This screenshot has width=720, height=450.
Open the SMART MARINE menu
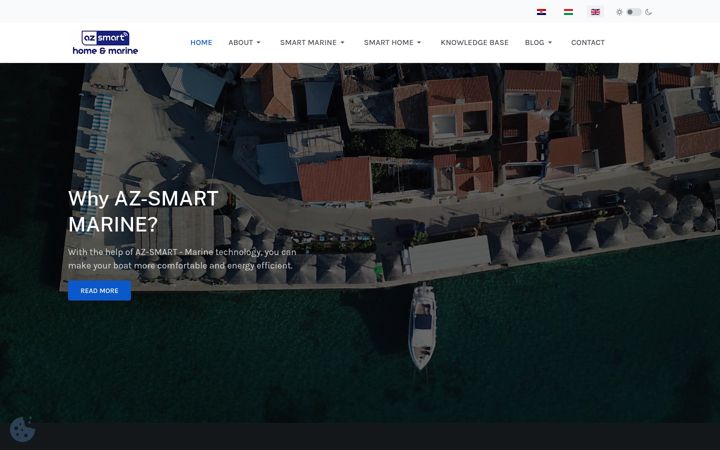pyautogui.click(x=308, y=42)
